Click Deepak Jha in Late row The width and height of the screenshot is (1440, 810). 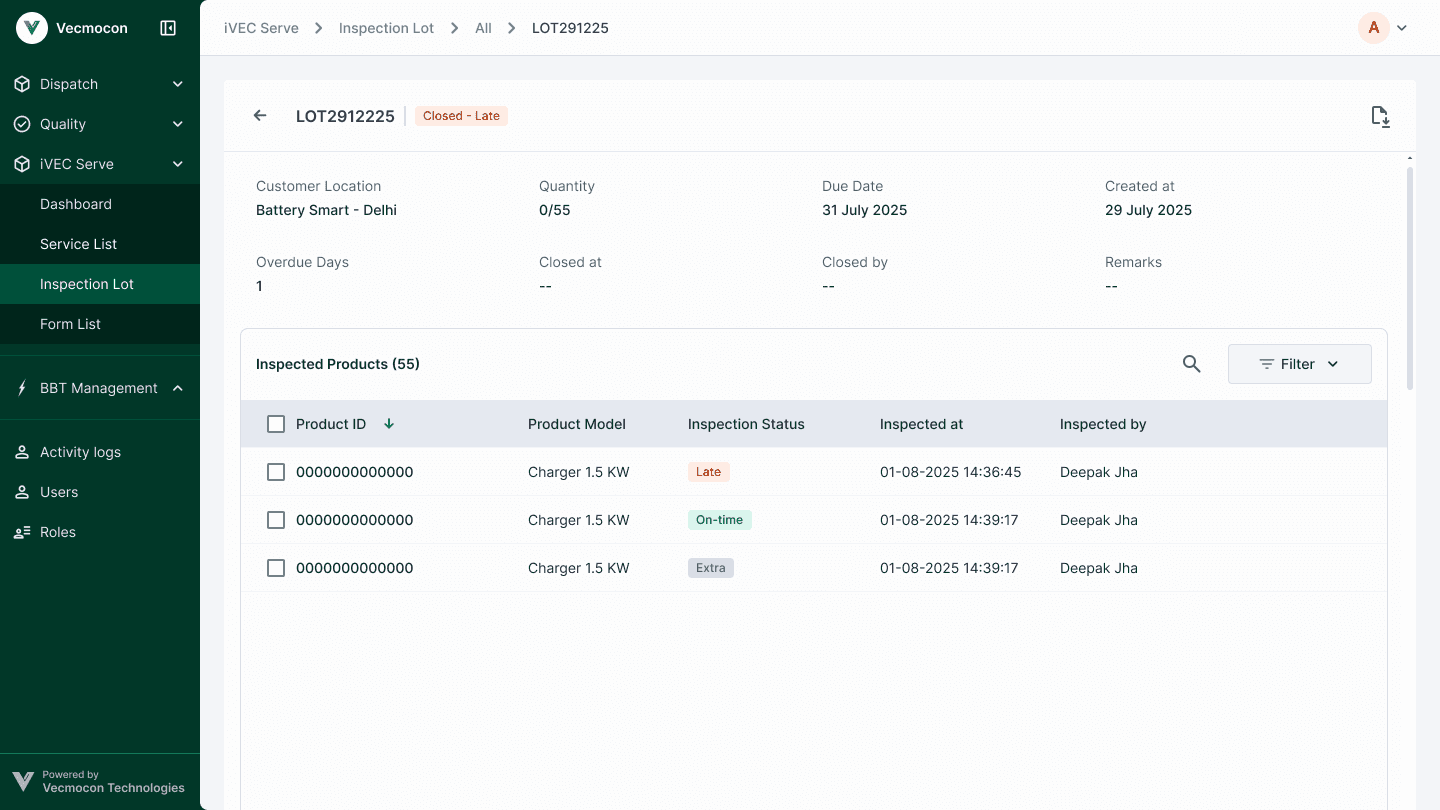tap(1099, 472)
